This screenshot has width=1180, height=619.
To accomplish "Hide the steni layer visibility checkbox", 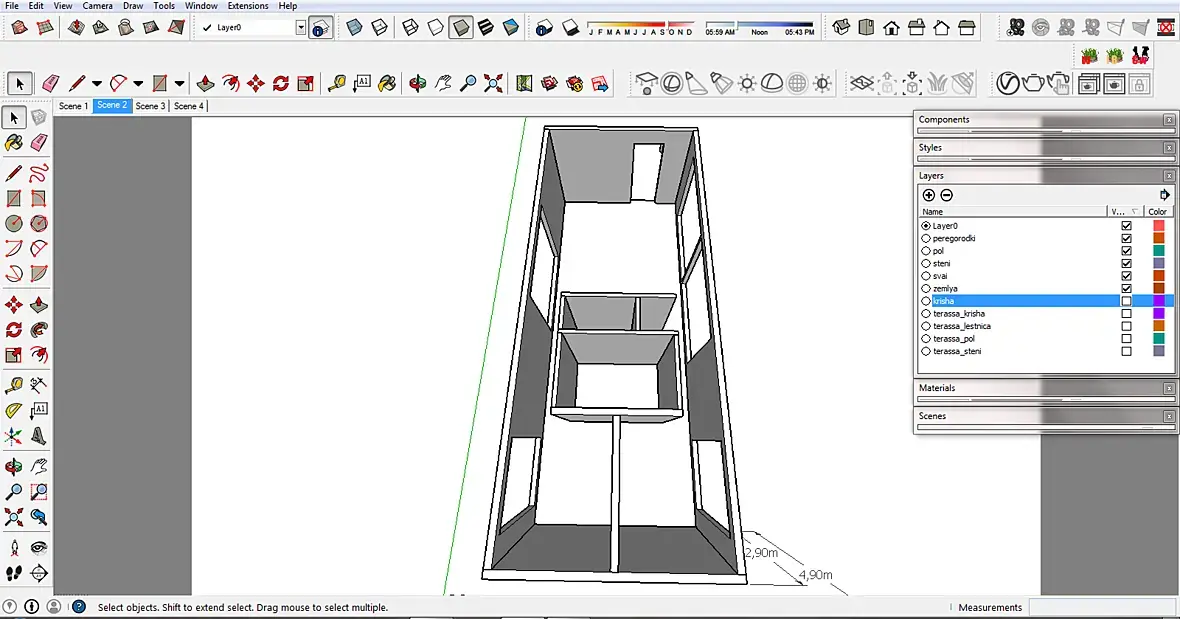I will pos(1126,264).
